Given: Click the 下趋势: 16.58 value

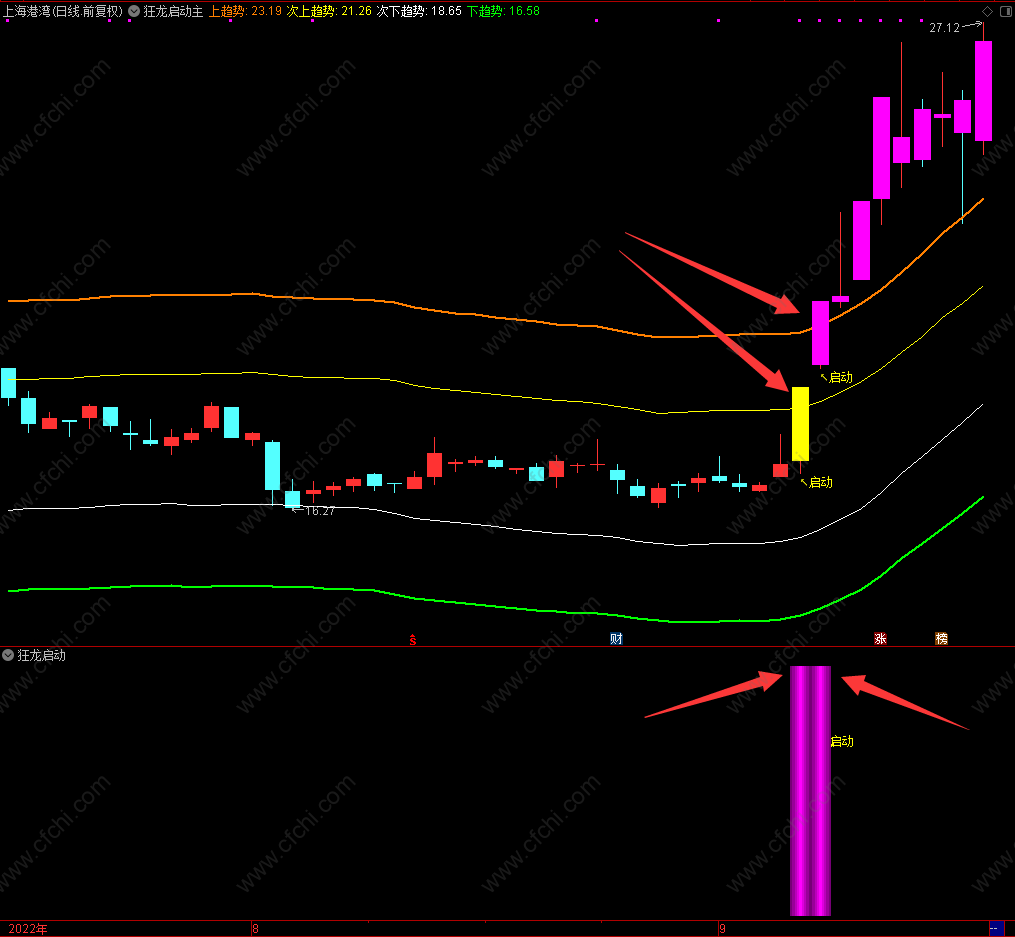Looking at the screenshot, I should point(504,11).
